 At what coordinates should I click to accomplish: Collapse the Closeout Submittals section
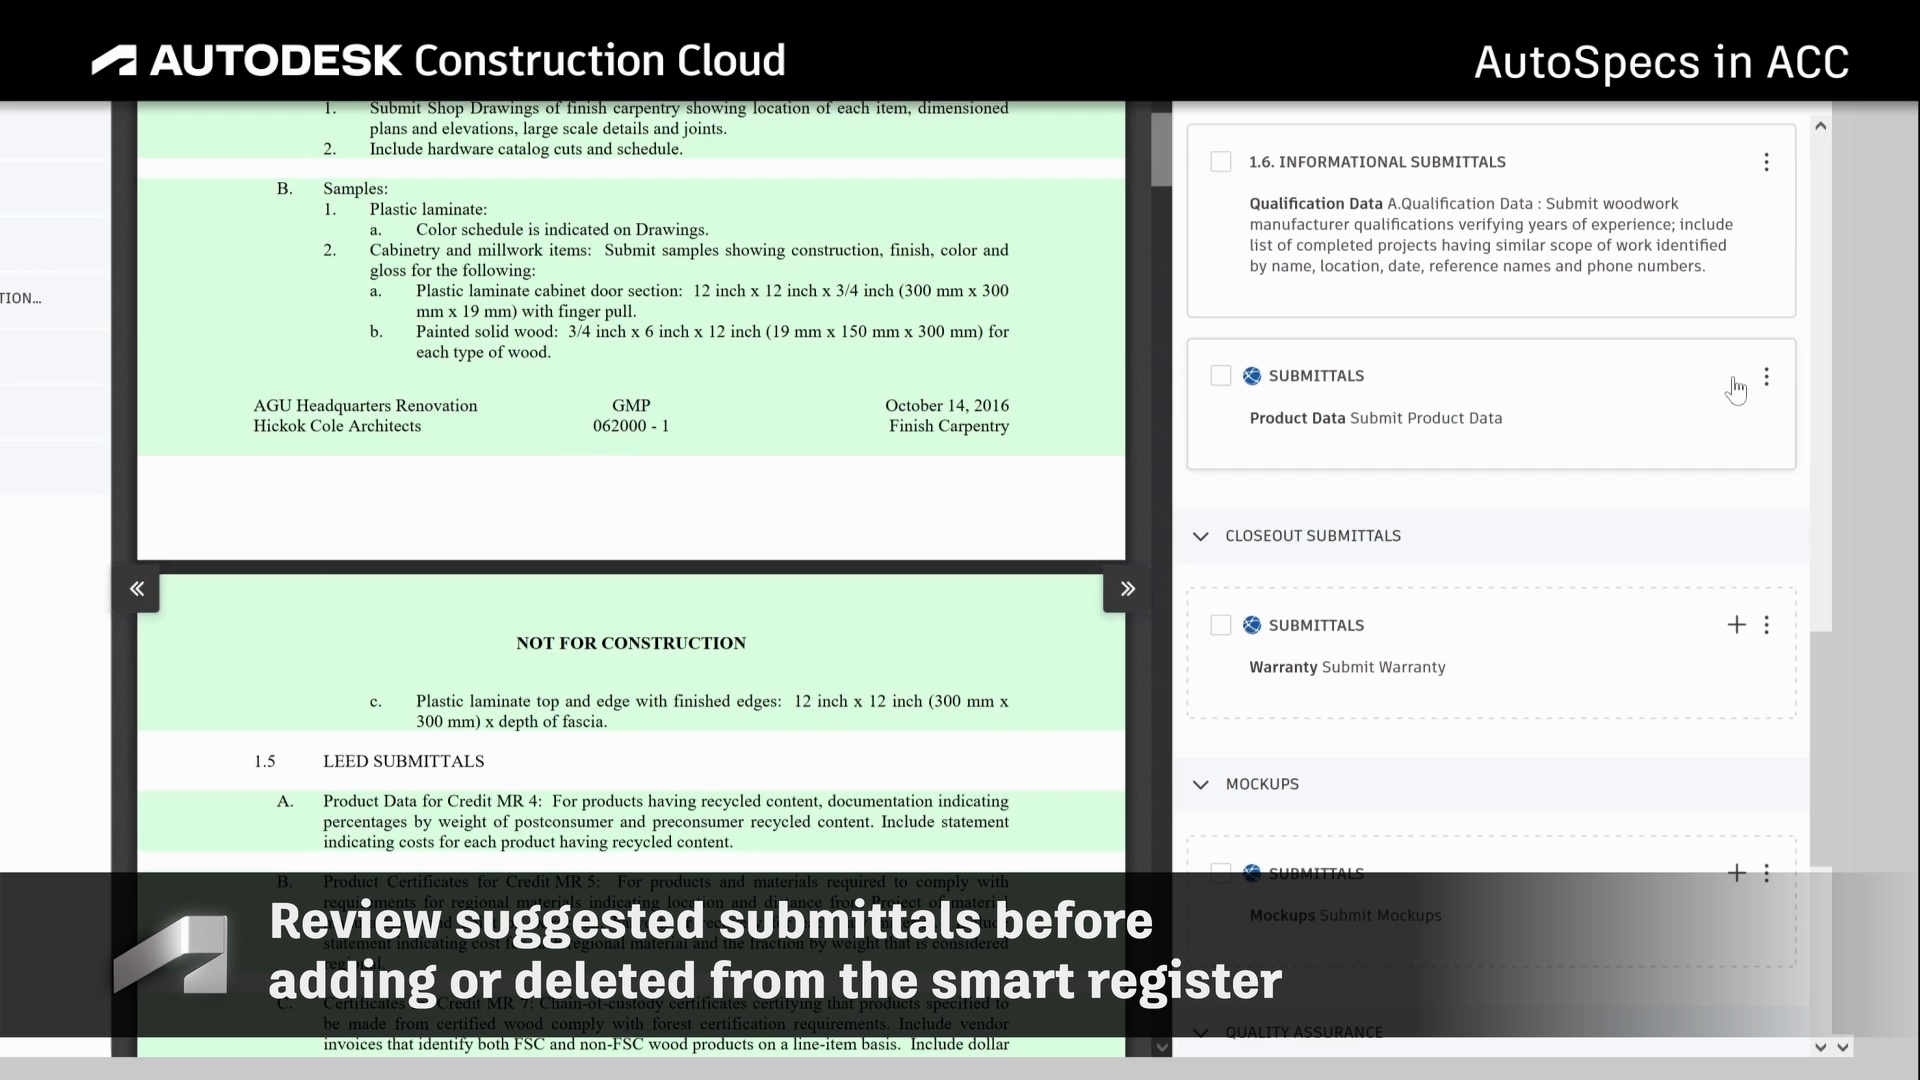tap(1200, 536)
